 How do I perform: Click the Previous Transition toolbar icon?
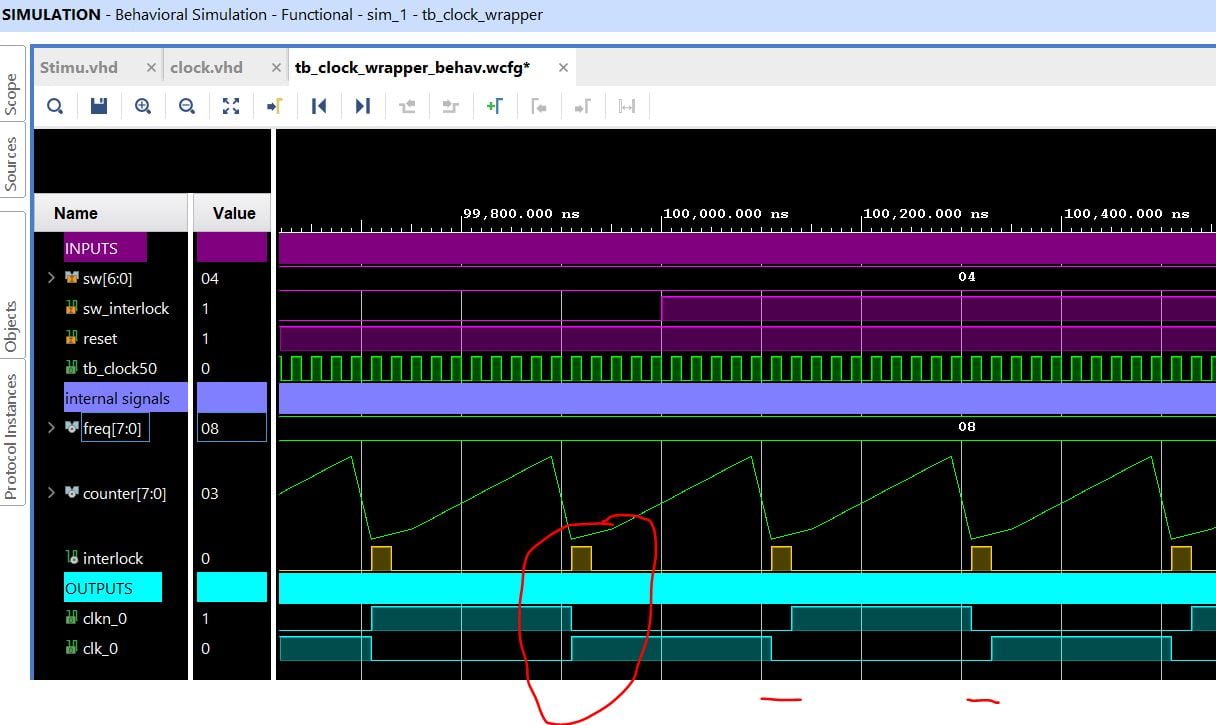(407, 105)
